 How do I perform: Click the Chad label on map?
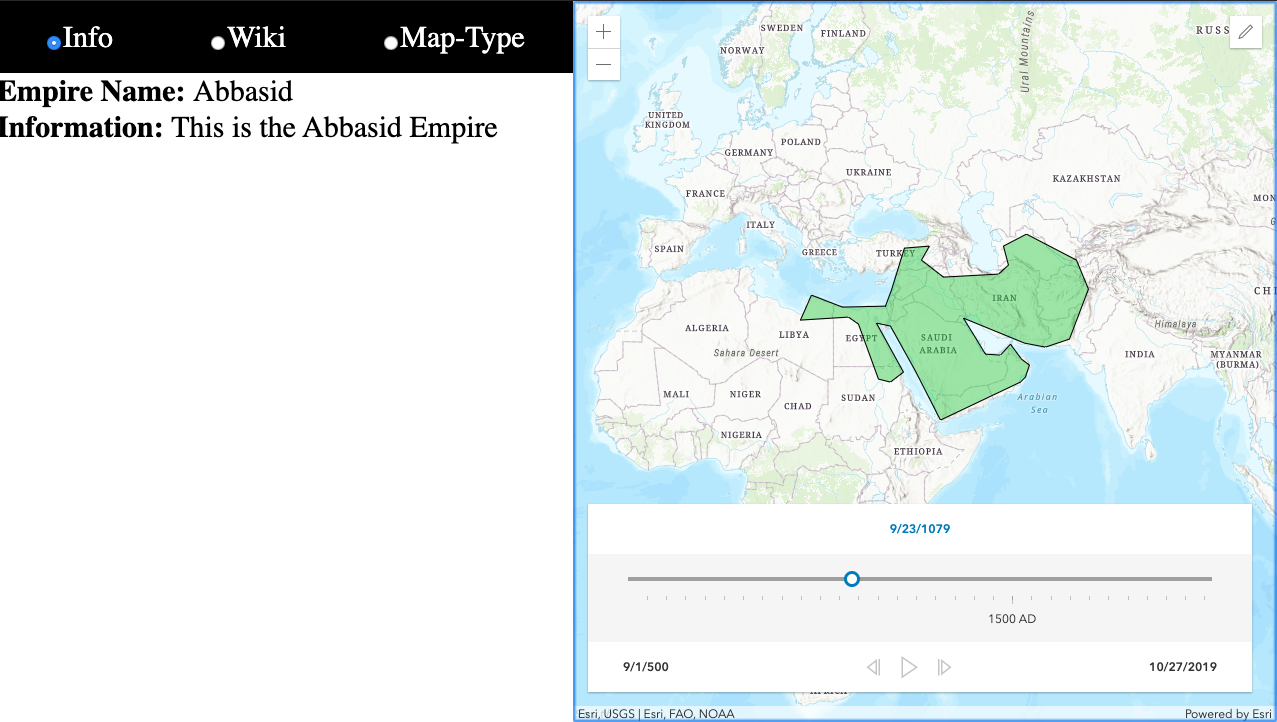click(798, 406)
